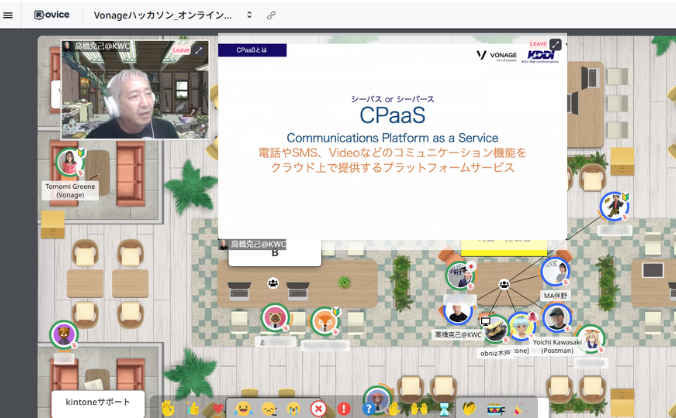Select the fox avatar with beginner badge
This screenshot has width=676, height=418.
(x=325, y=321)
